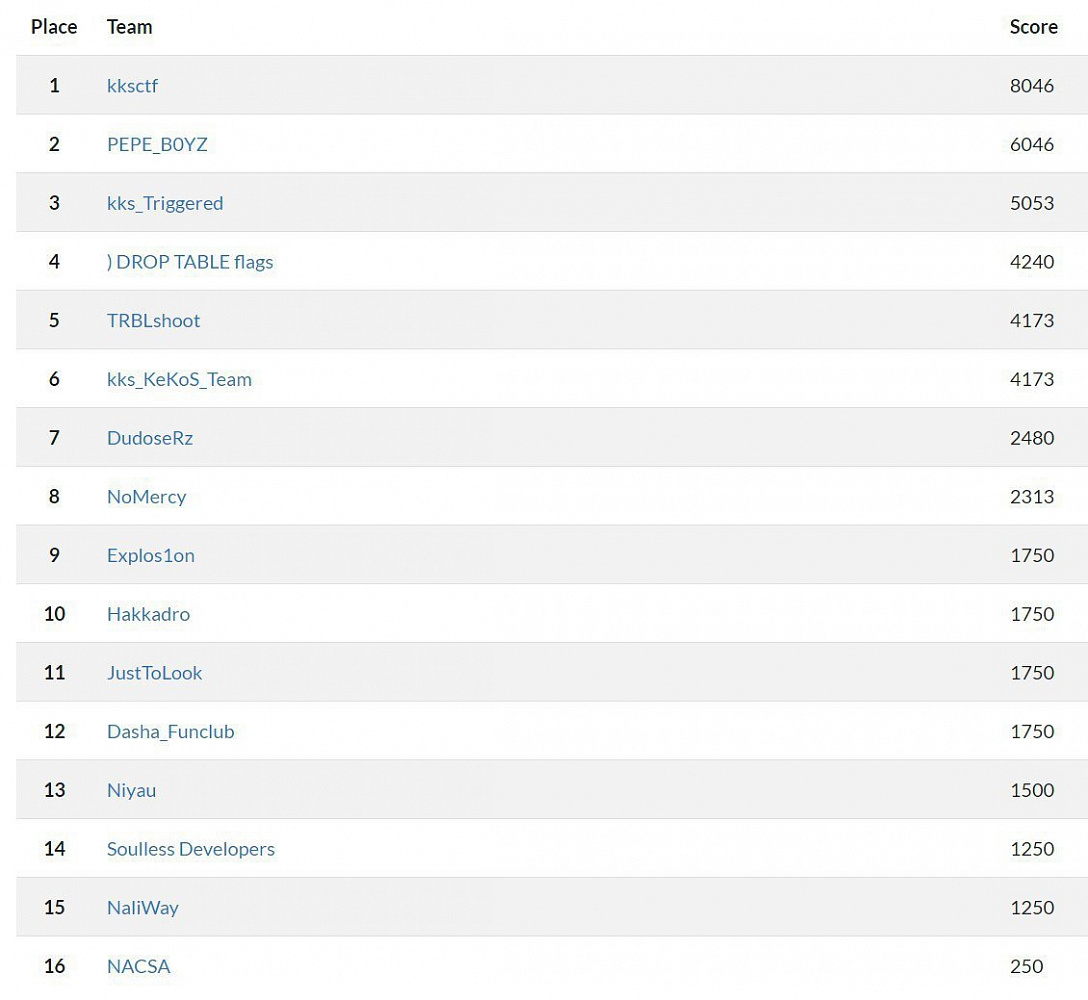Click the DudoseRz team link
This screenshot has height=1000, width=1088.
[150, 438]
